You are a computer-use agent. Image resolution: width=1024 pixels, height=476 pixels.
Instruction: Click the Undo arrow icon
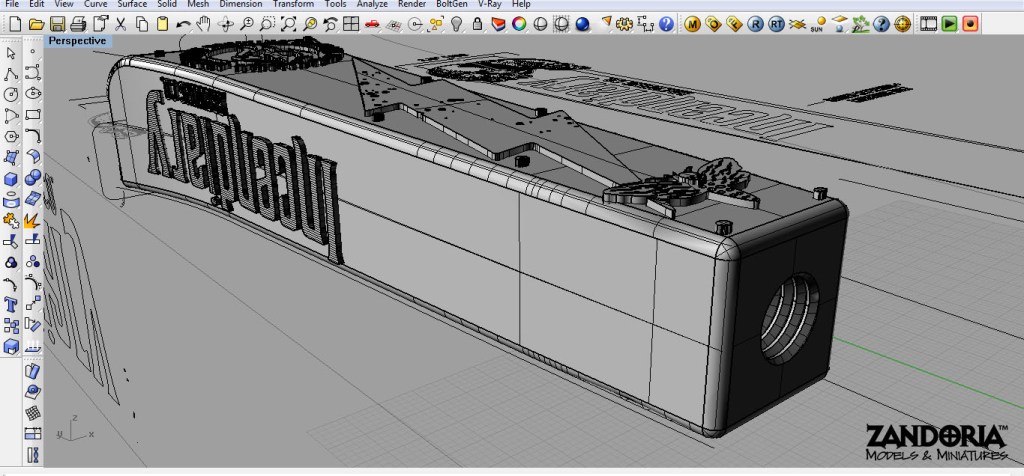(183, 22)
